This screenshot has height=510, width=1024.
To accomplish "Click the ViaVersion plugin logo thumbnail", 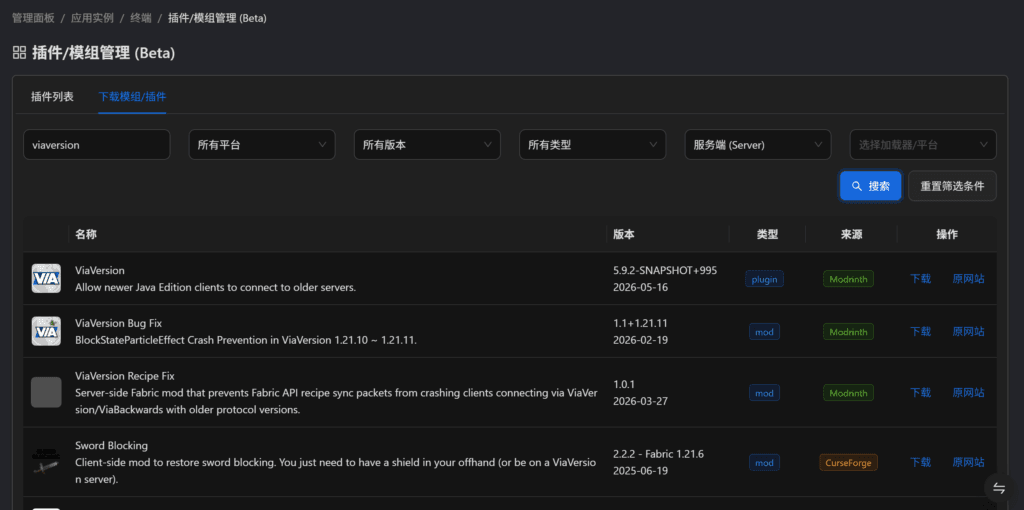I will pyautogui.click(x=46, y=278).
